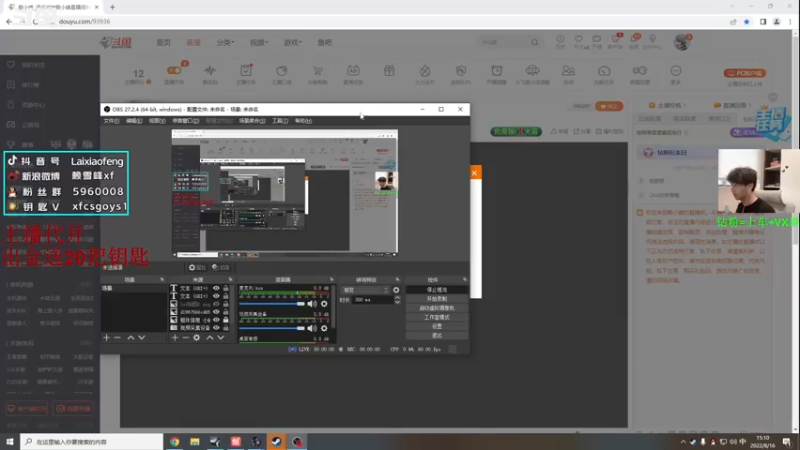Open mic/aux audio settings gear

[324, 304]
